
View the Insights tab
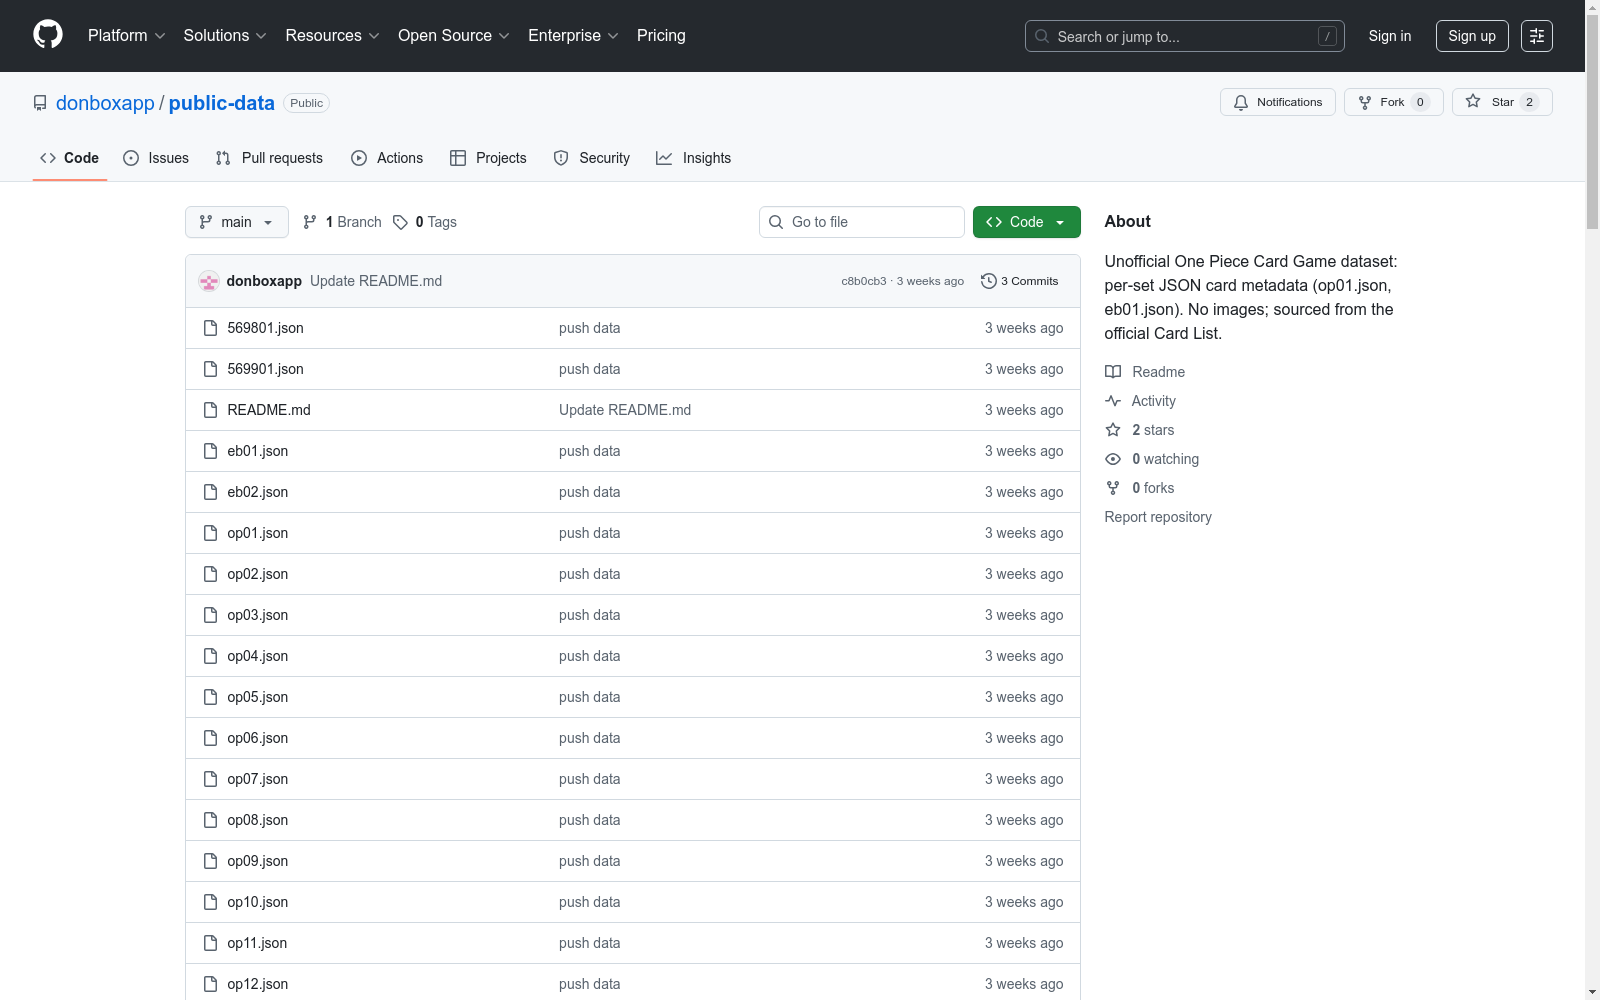[x=694, y=158]
